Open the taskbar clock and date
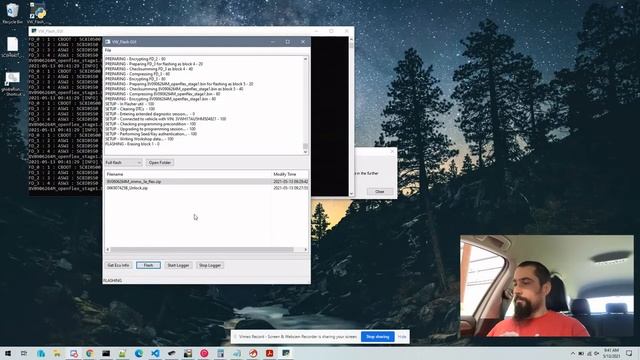This screenshot has height=360, width=640. tap(611, 353)
